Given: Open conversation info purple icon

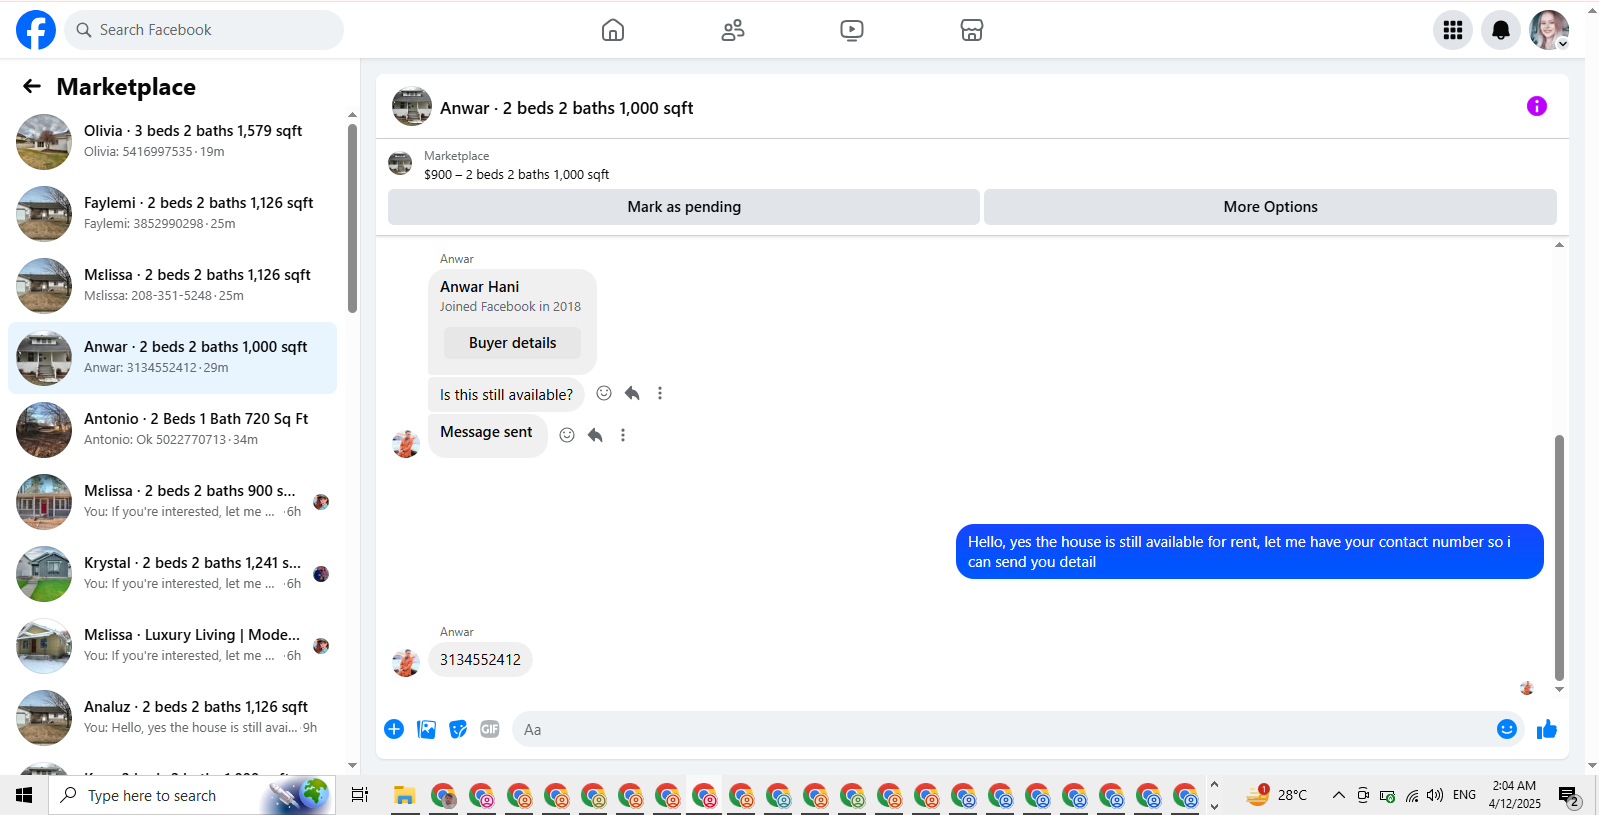Looking at the screenshot, I should (1537, 106).
